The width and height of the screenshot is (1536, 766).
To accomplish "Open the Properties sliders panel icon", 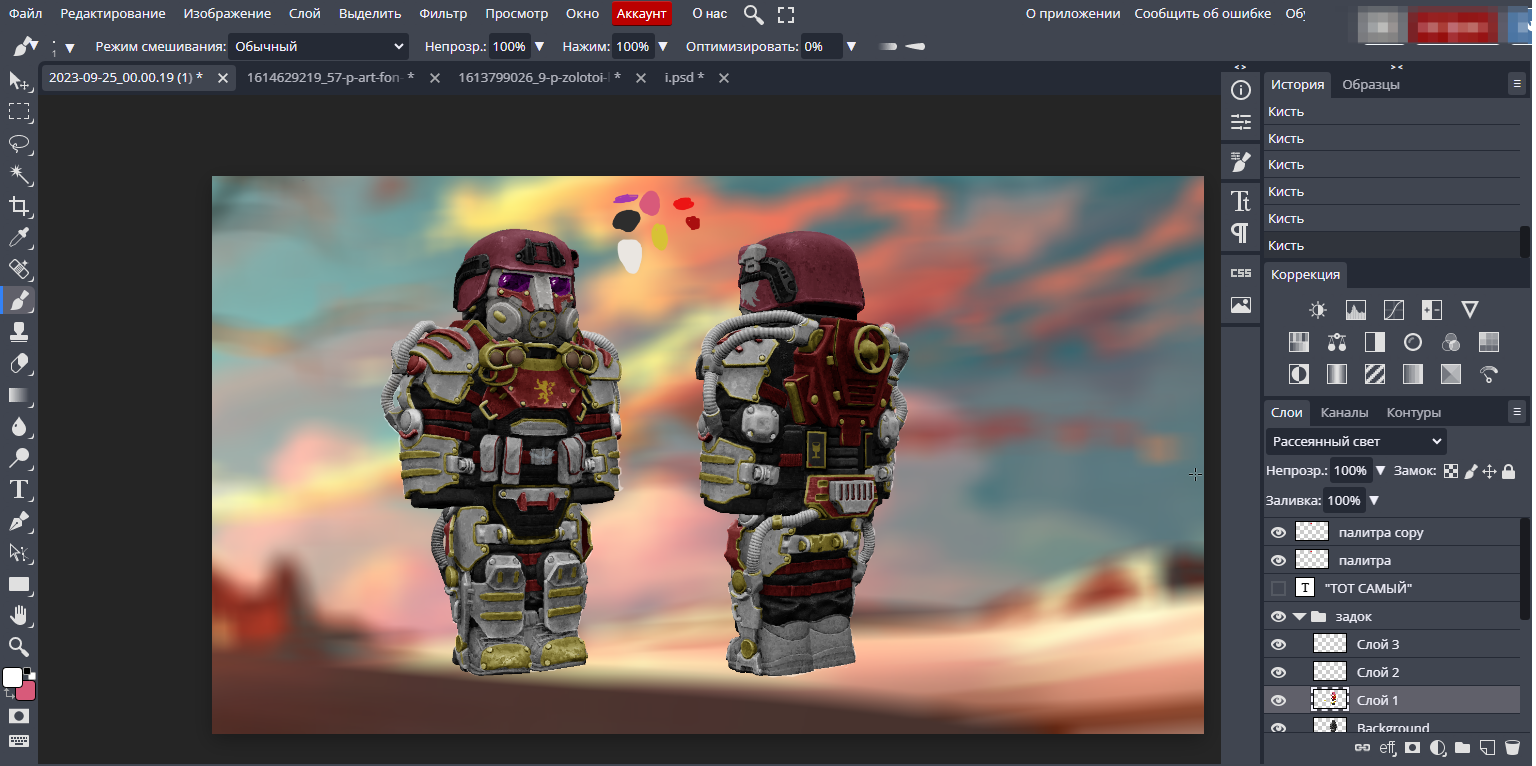I will pyautogui.click(x=1241, y=122).
